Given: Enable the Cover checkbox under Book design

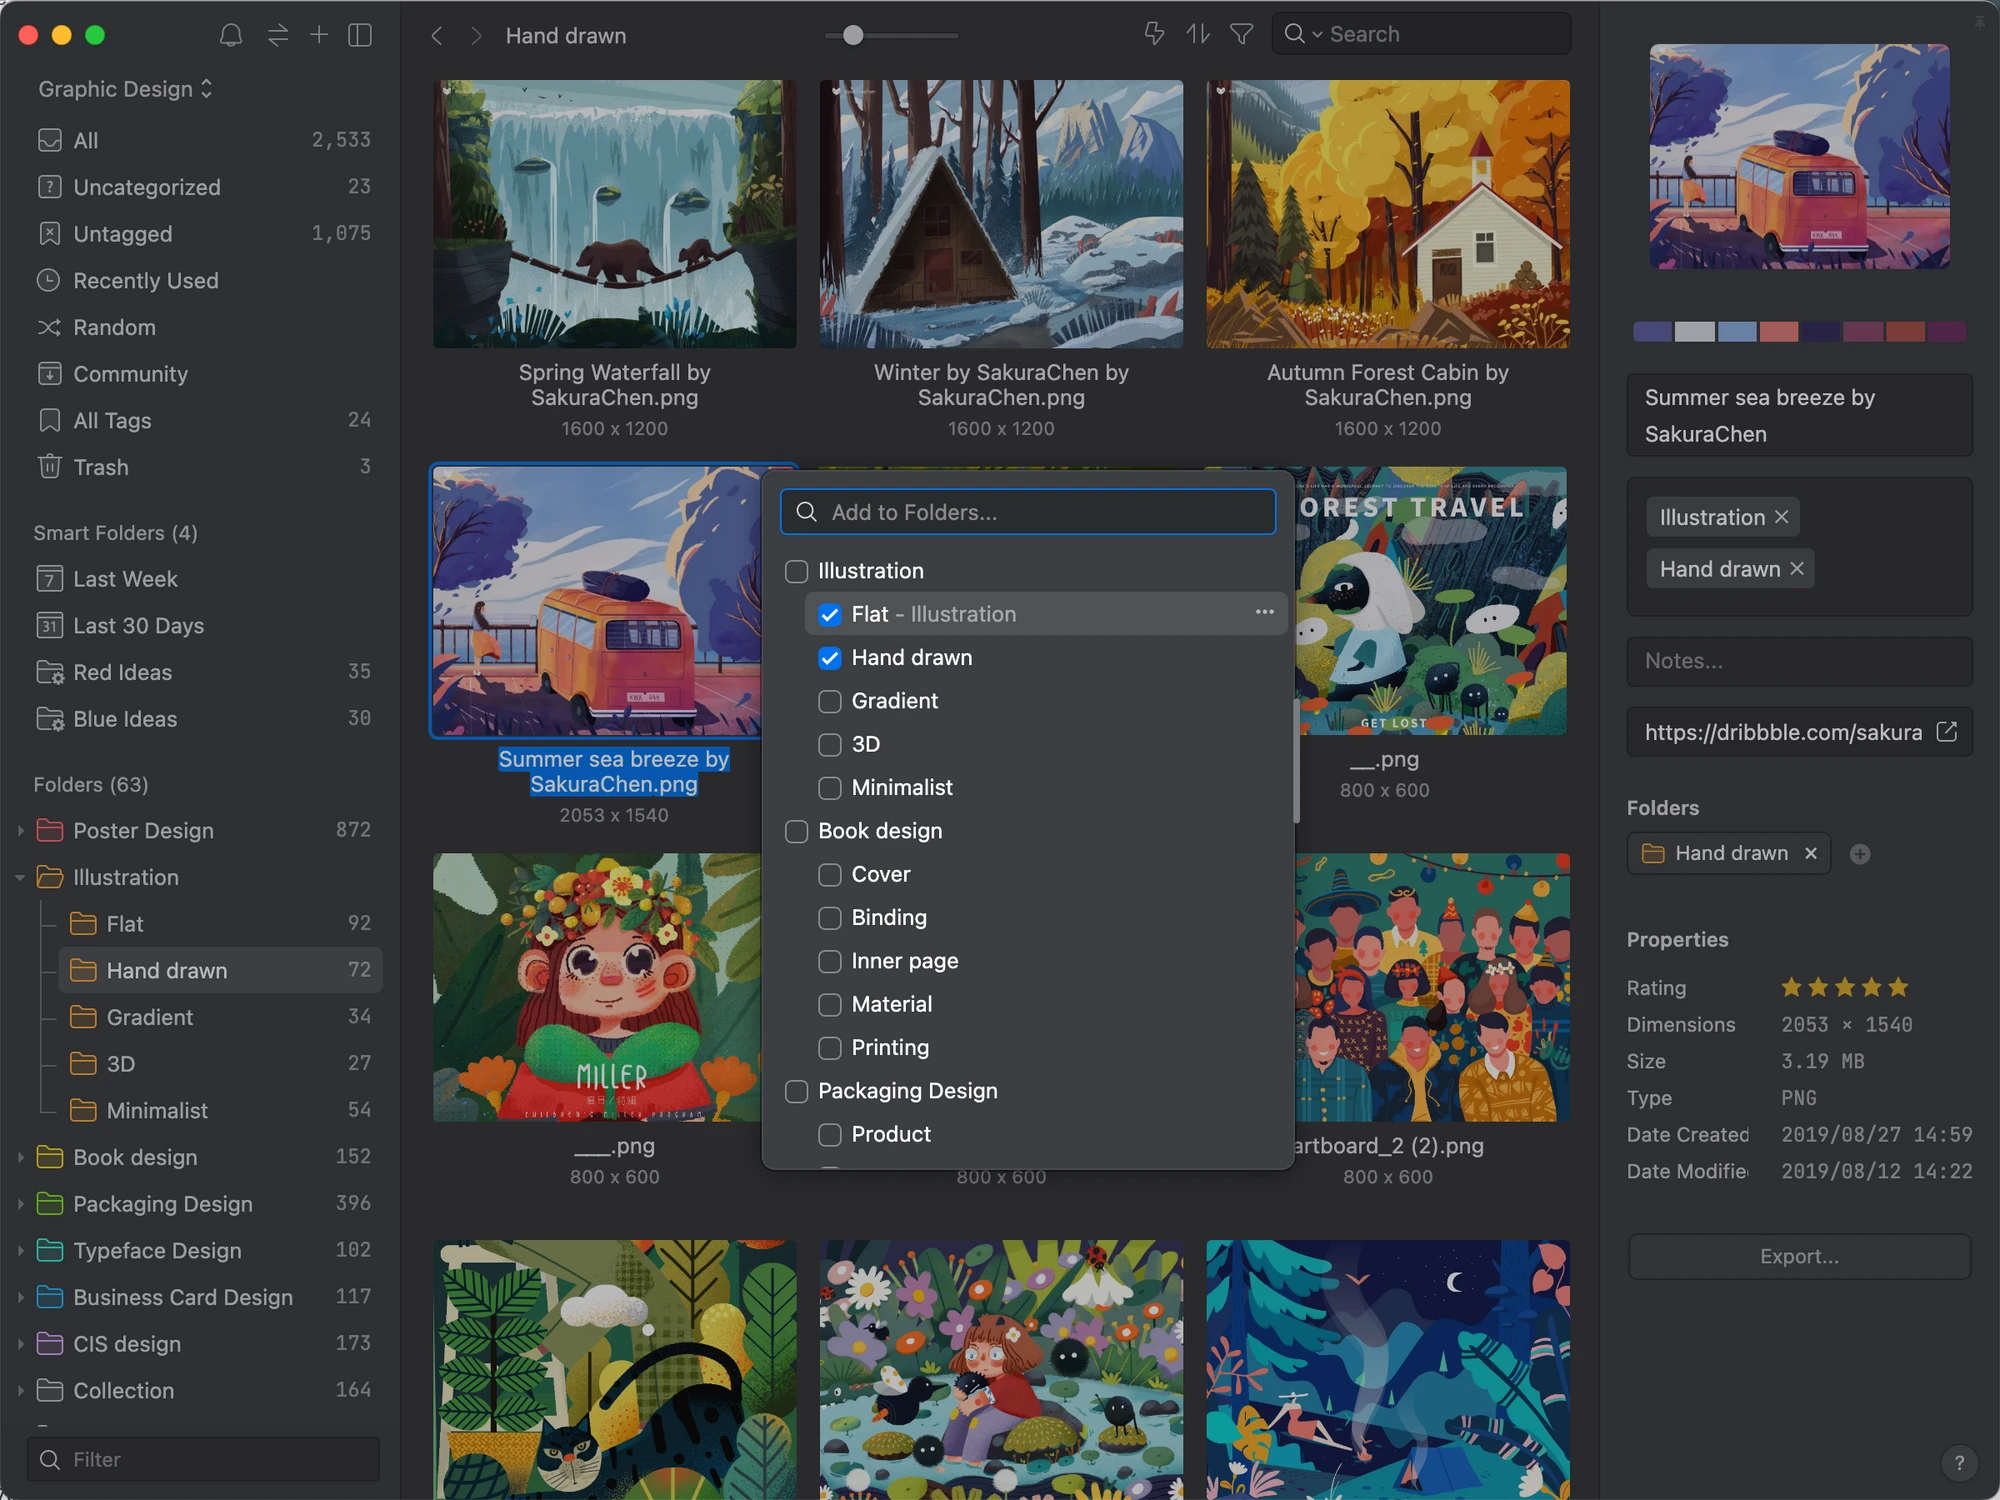Looking at the screenshot, I should [x=829, y=874].
